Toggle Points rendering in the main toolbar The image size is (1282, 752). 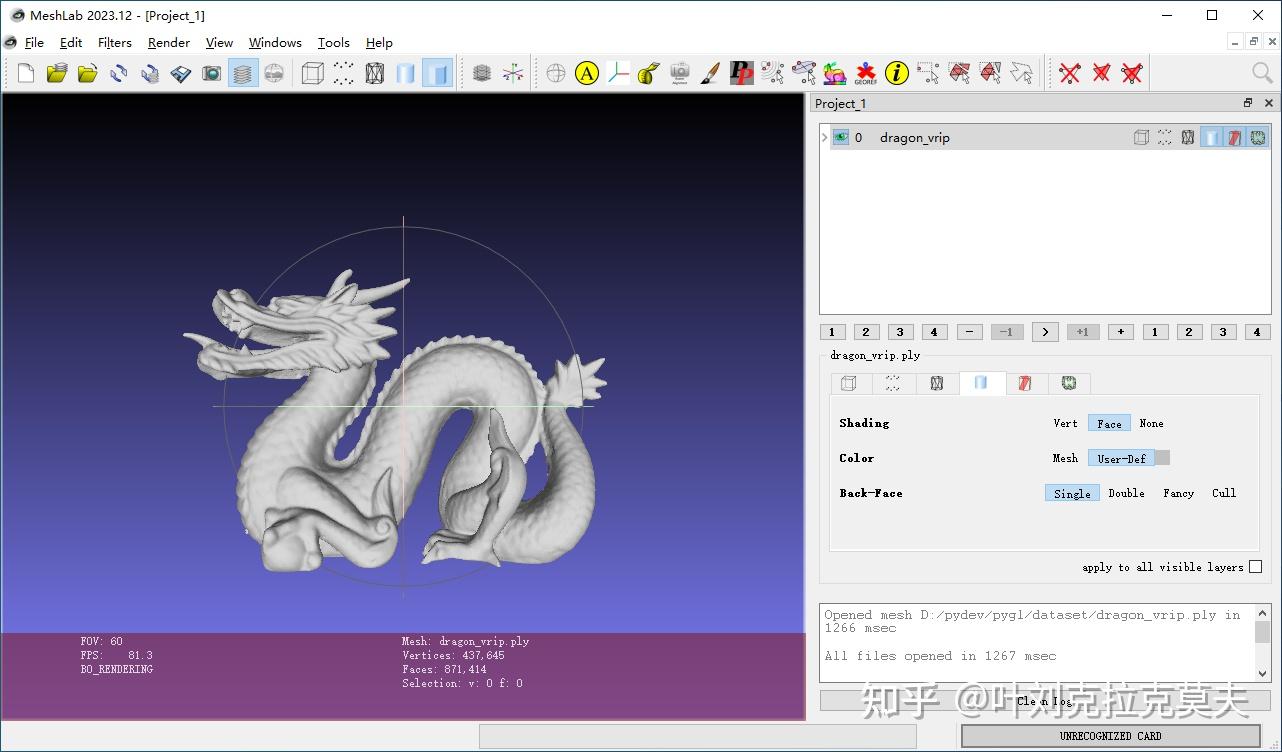click(x=343, y=73)
